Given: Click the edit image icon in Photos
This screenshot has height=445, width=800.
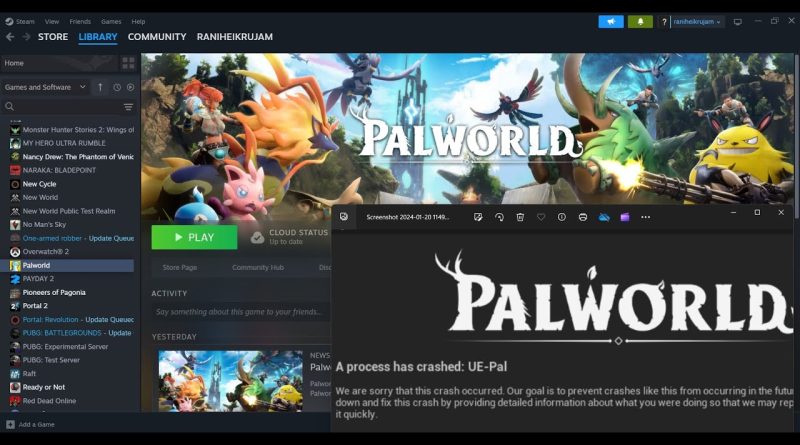Looking at the screenshot, I should 478,217.
